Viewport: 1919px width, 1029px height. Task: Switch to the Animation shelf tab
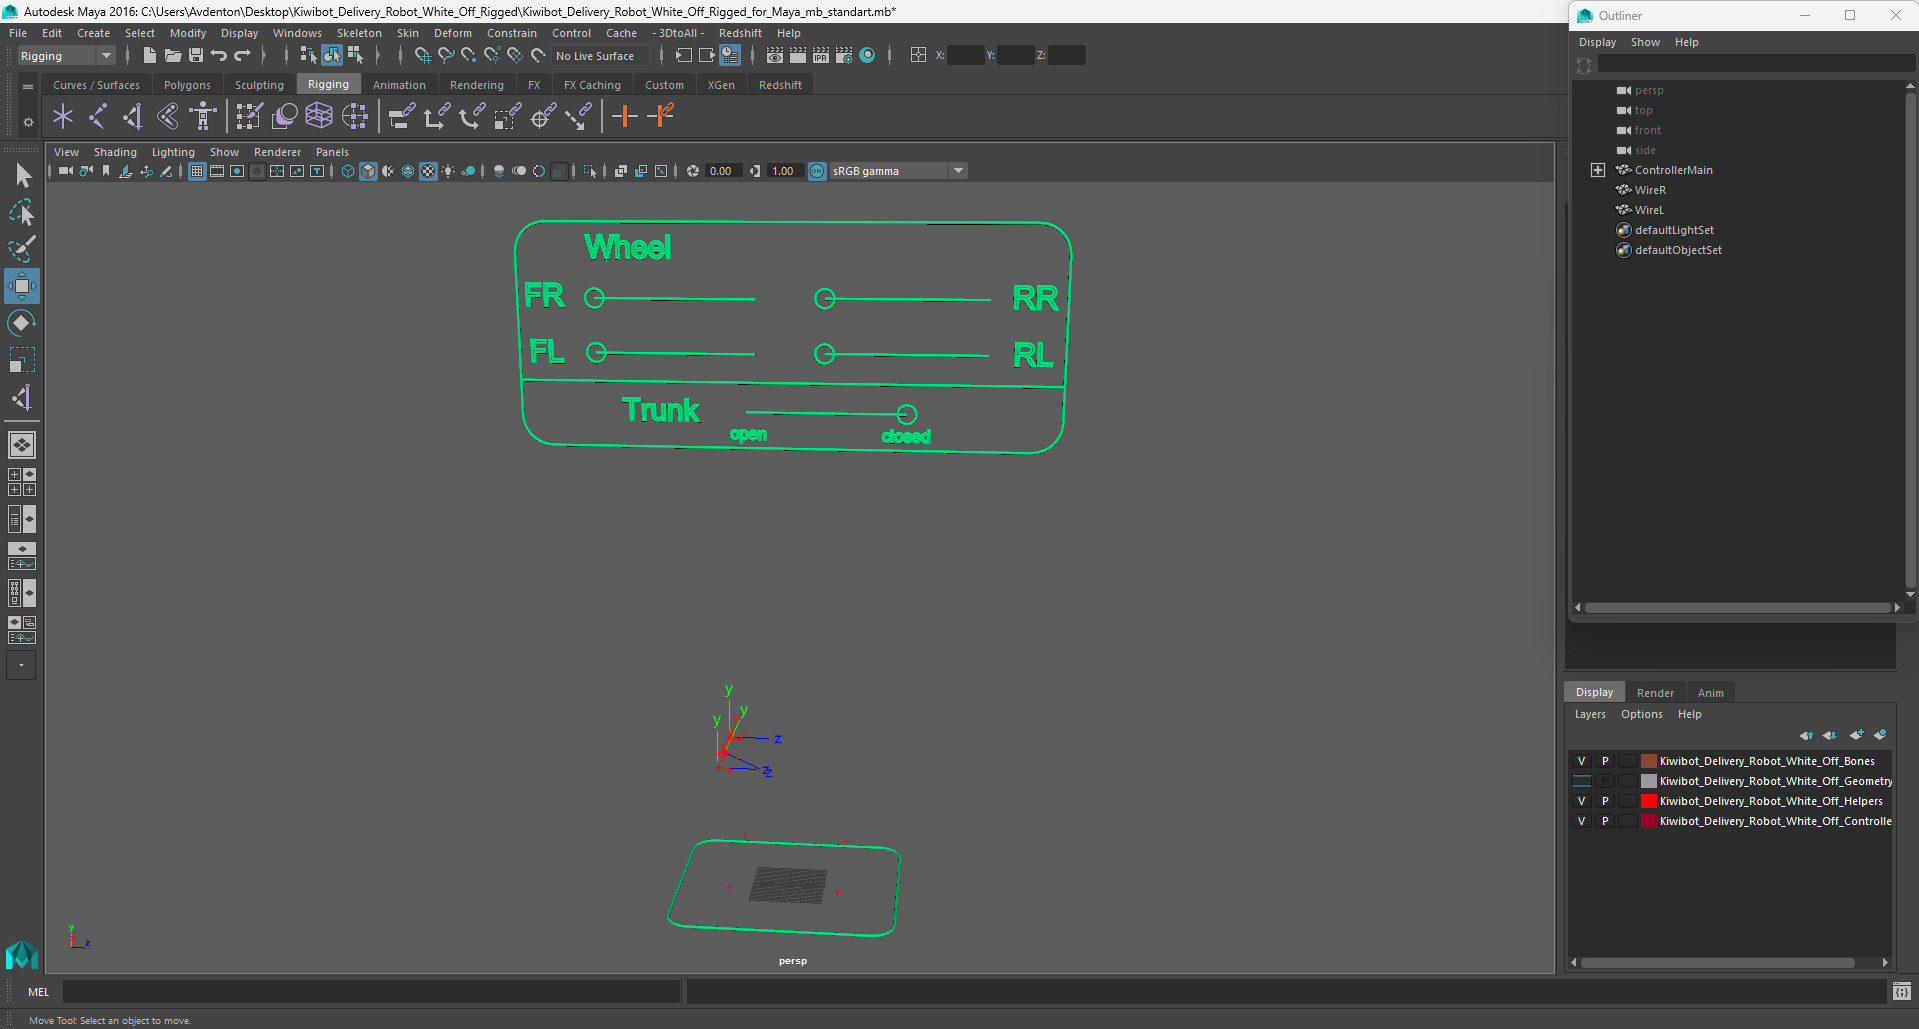click(x=399, y=85)
